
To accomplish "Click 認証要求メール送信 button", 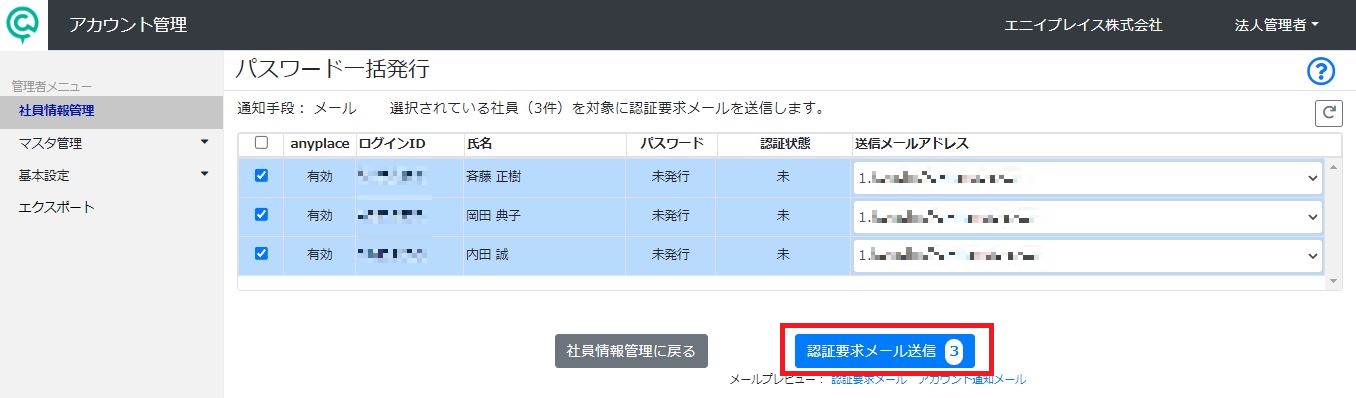I will (884, 351).
